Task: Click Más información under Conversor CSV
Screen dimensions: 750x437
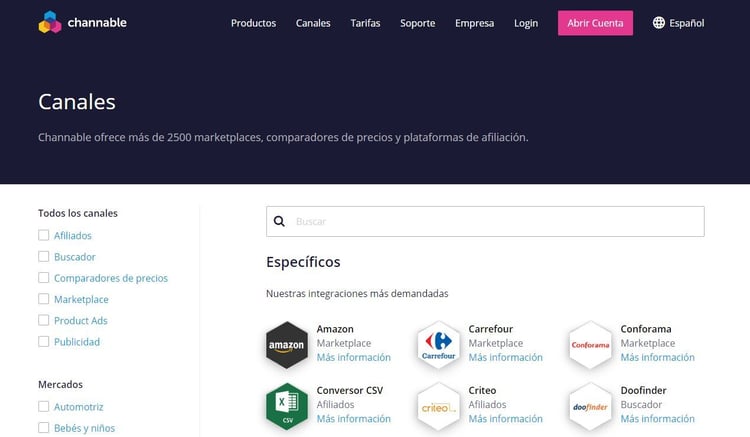Action: coord(353,418)
